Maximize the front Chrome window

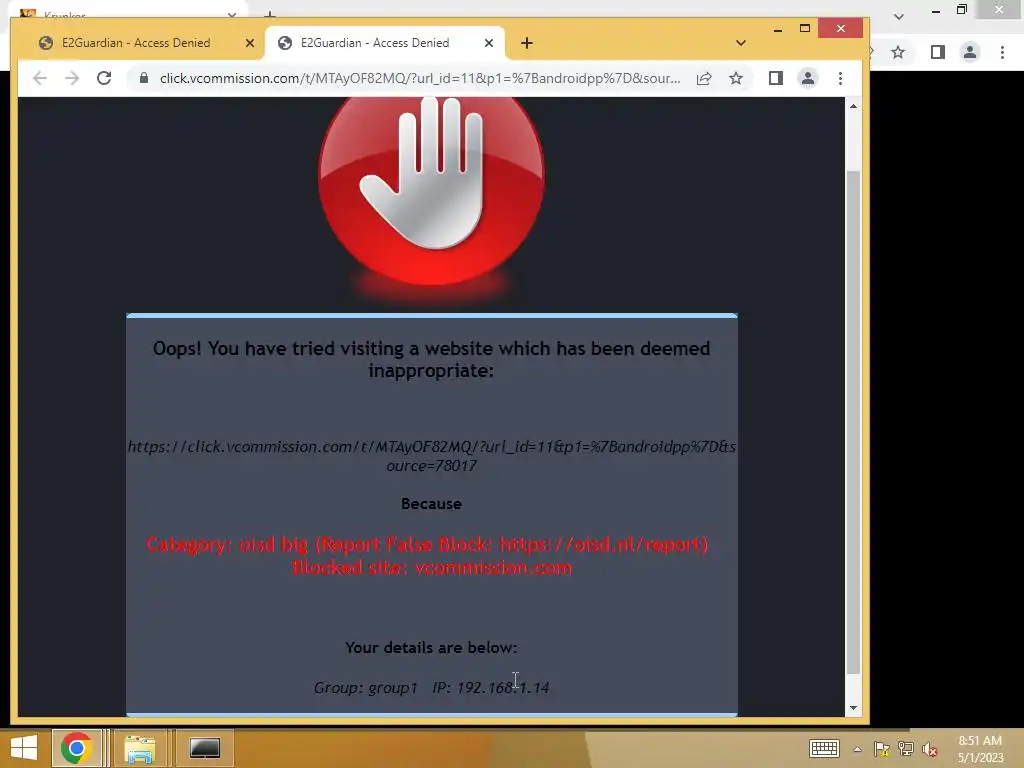click(805, 29)
